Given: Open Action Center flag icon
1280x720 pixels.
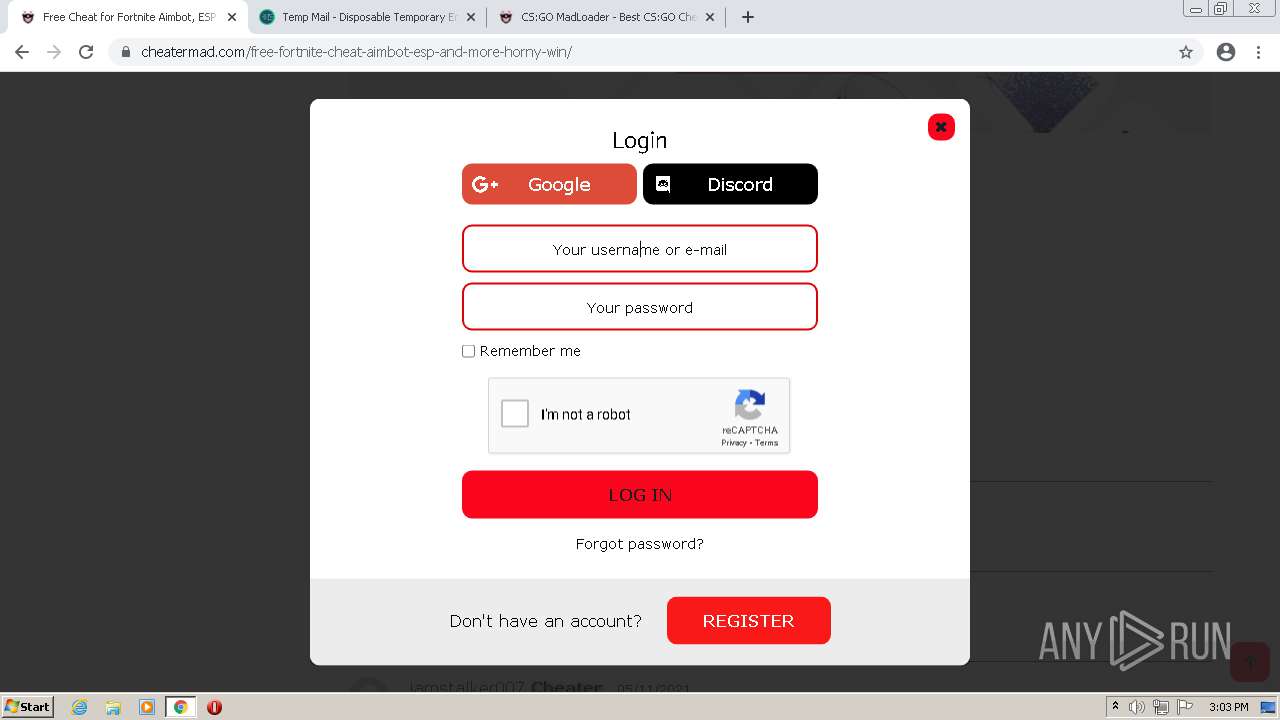Looking at the screenshot, I should pos(1185,707).
